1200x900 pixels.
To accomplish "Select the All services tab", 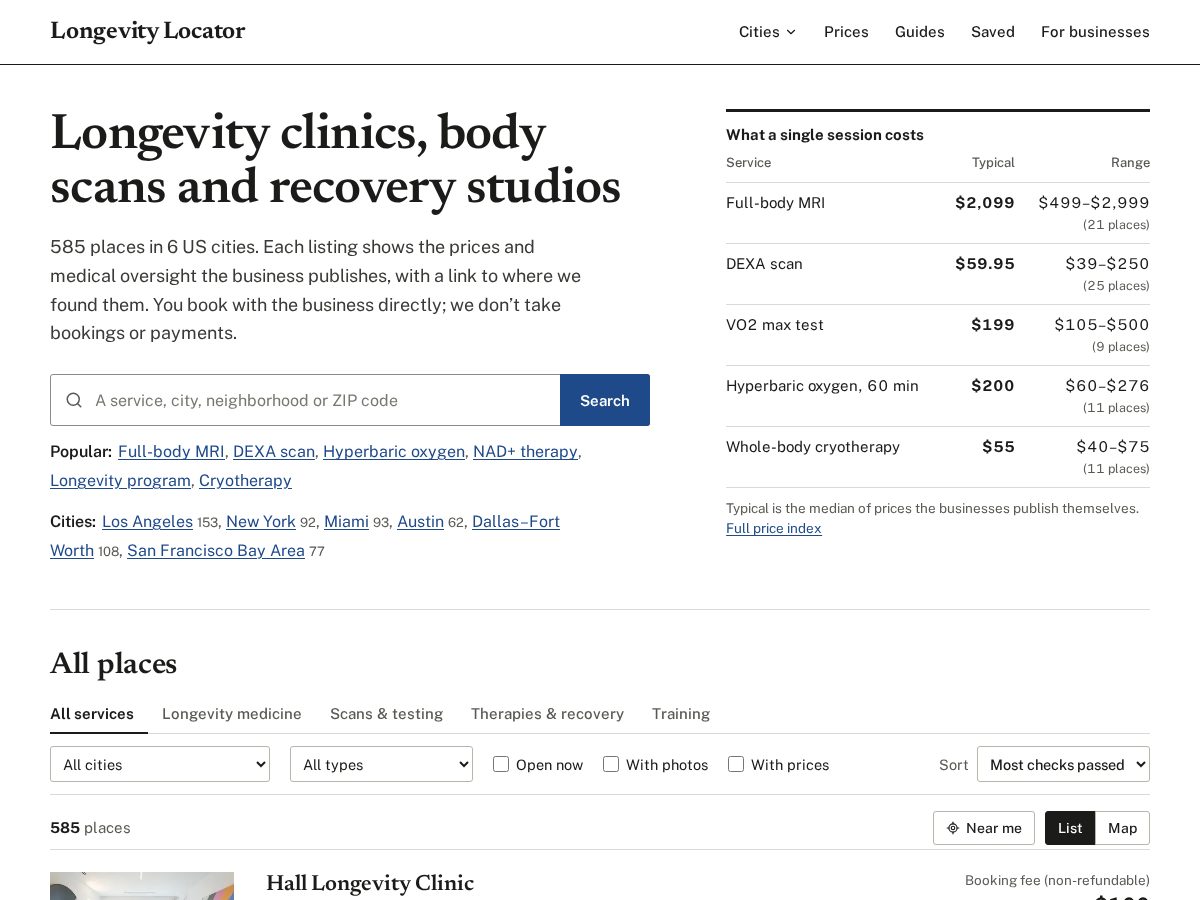I will pos(92,714).
